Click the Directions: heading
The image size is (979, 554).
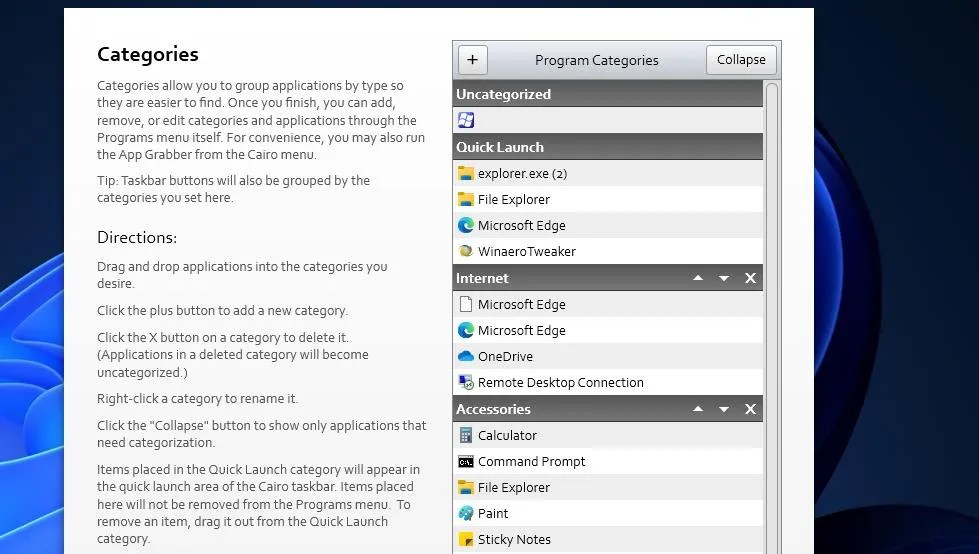pyautogui.click(x=137, y=237)
